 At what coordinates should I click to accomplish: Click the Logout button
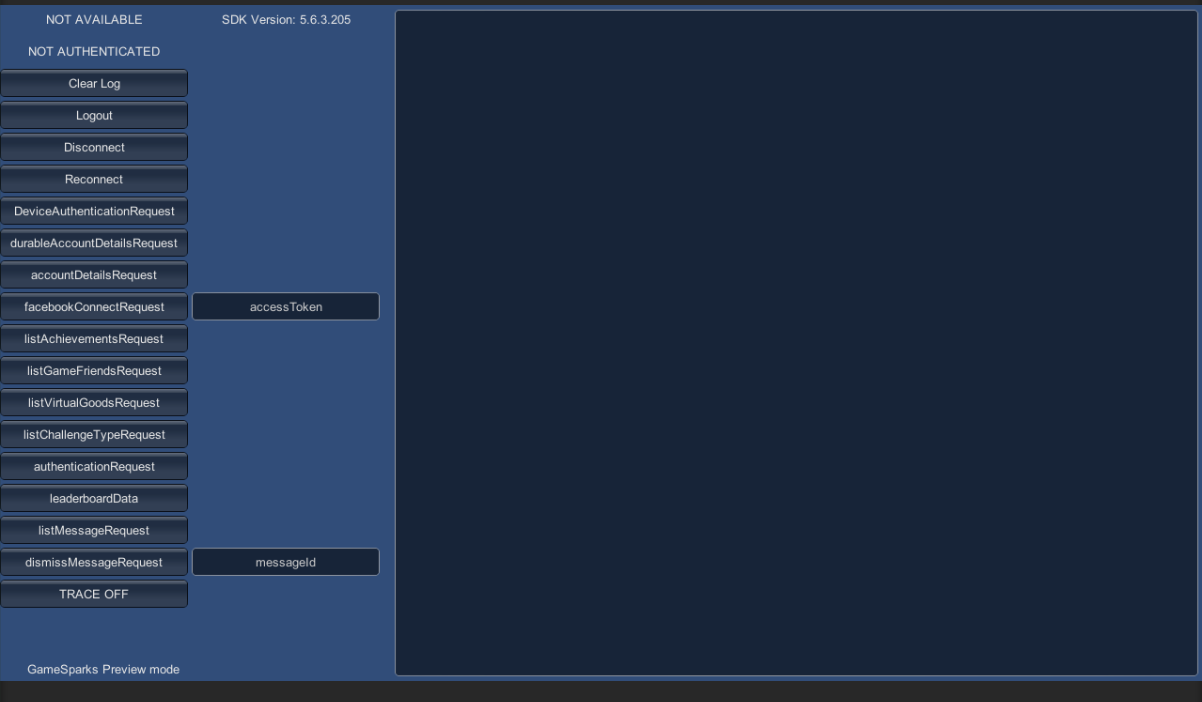95,115
